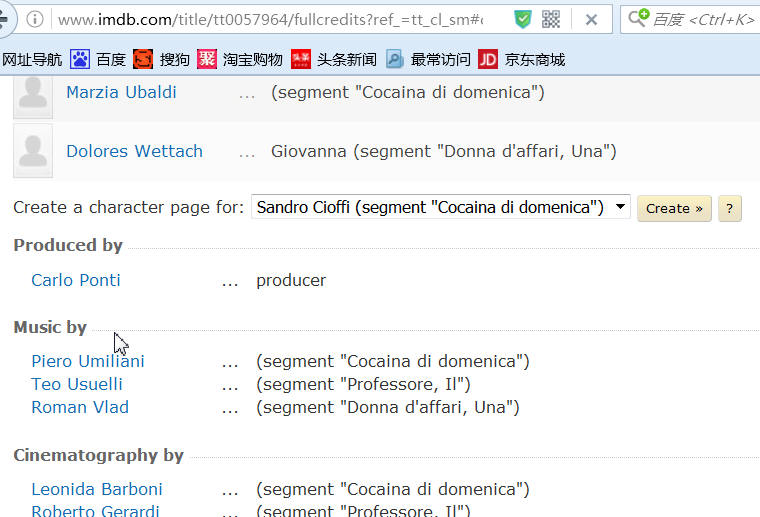Open Roman Vlad composer link
This screenshot has width=760, height=517.
click(x=80, y=407)
